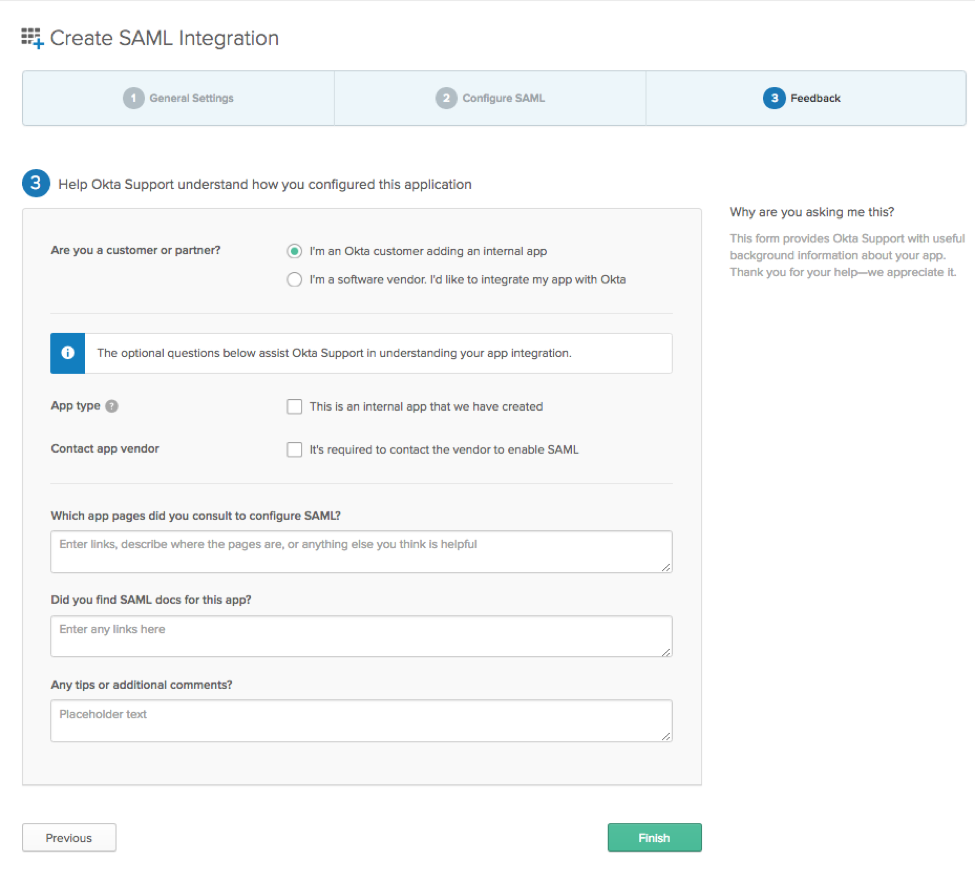
Task: Click the 'This form provides Okta Support' paragraph
Action: [x=847, y=255]
